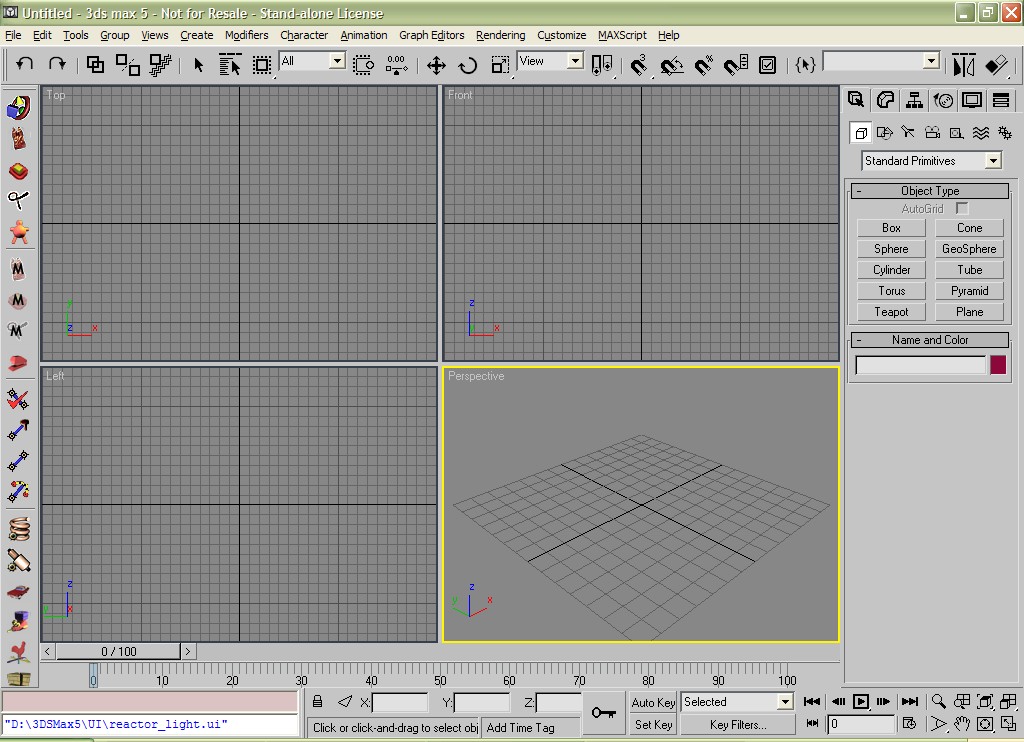The width and height of the screenshot is (1024, 742).
Task: Click the Mirror Selected Objects icon
Action: (x=964, y=65)
